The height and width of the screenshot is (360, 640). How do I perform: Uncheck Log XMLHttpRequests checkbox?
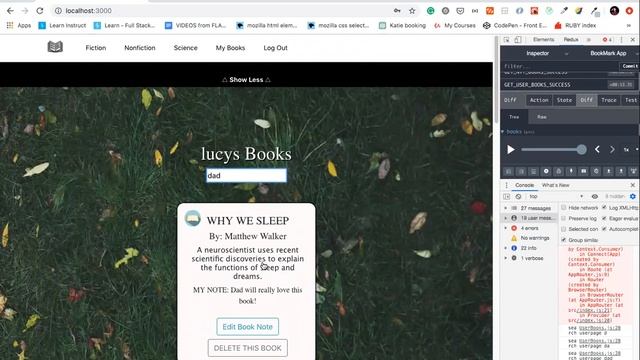pyautogui.click(x=604, y=208)
